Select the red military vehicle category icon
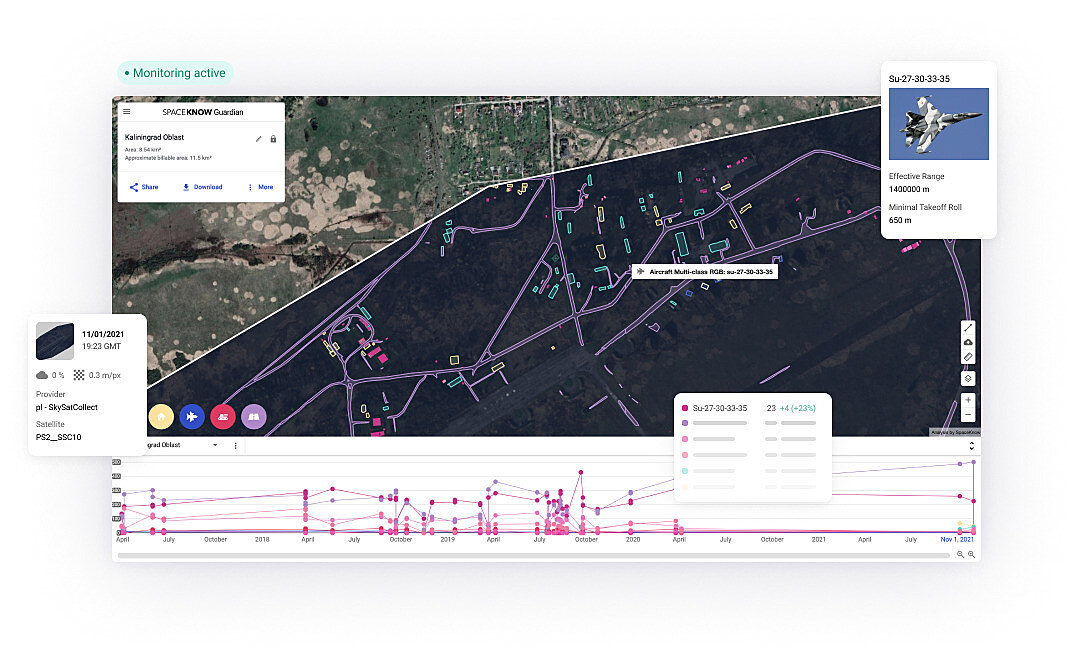Image resolution: width=1081 pixels, height=666 pixels. coord(223,416)
